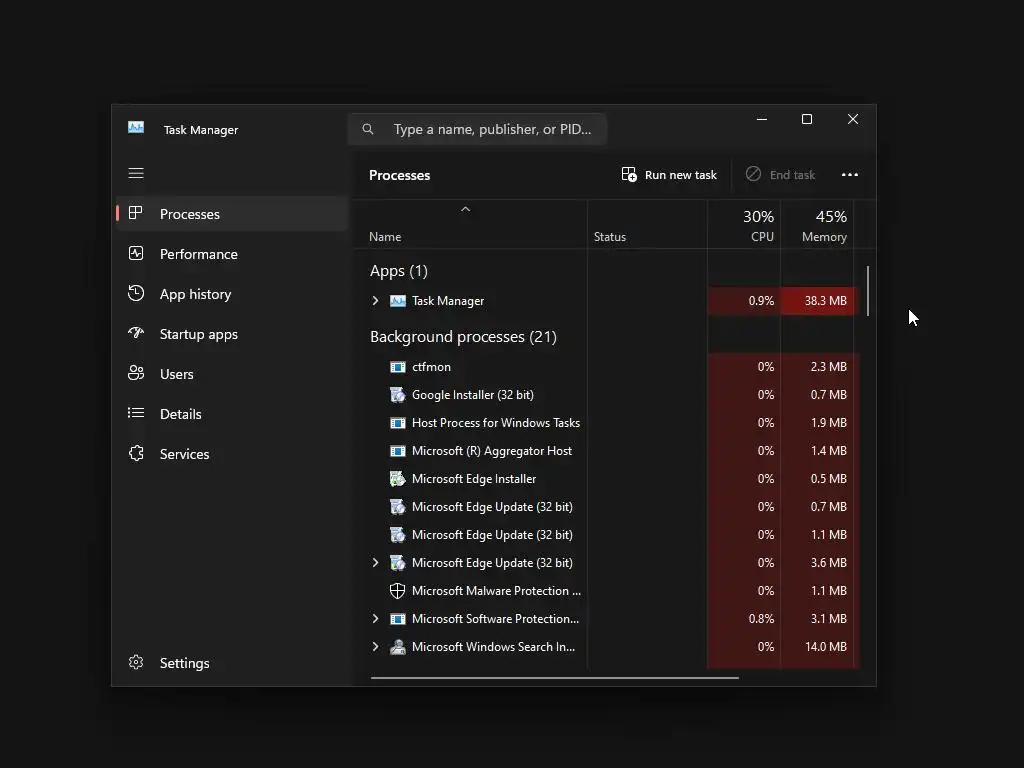Click the Microsoft Malware Protection shield icon
1024x768 pixels.
pos(398,591)
